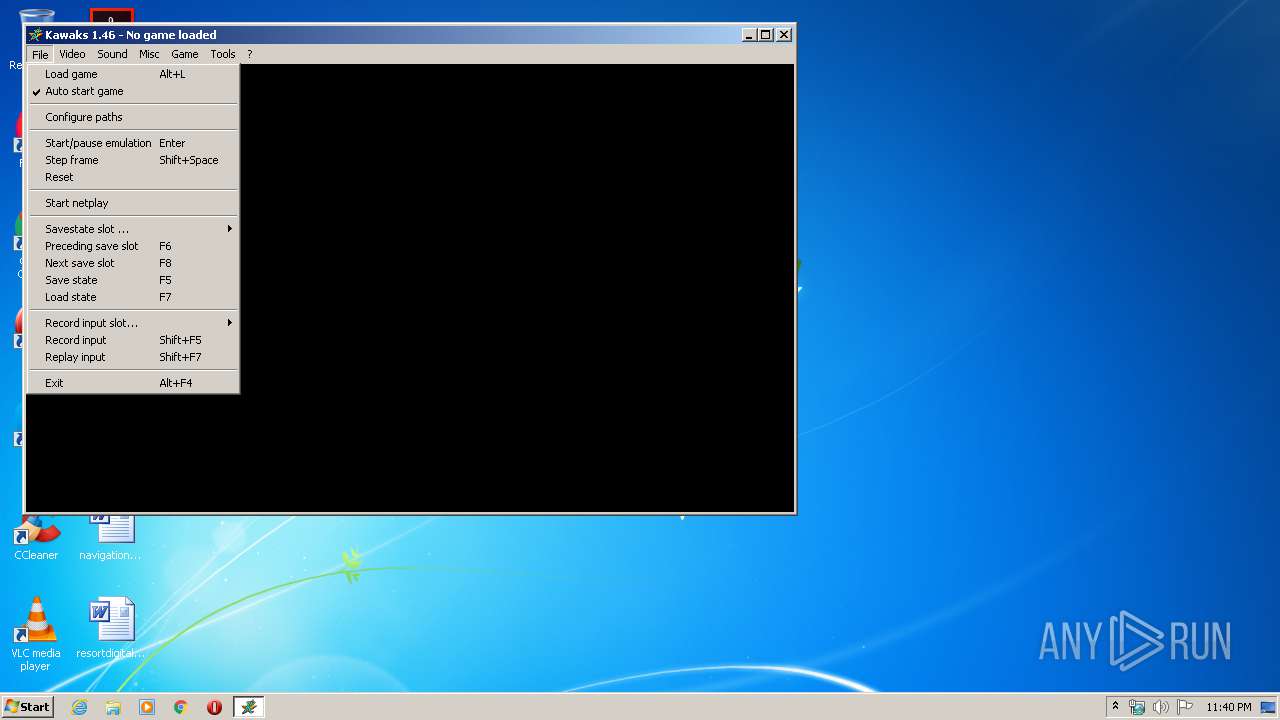
Task: Click the taskbar clock showing 11:40 PM
Action: (1228, 707)
